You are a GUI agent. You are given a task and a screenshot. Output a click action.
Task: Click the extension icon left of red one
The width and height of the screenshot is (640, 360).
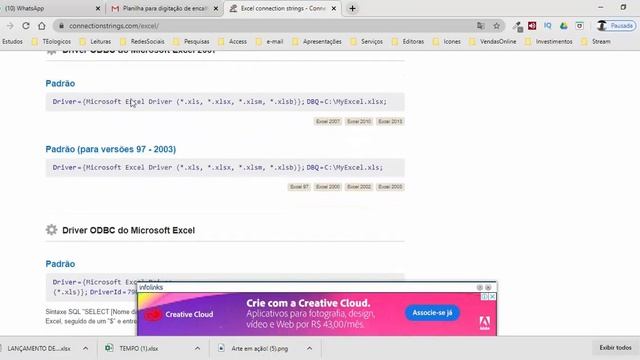[518, 27]
